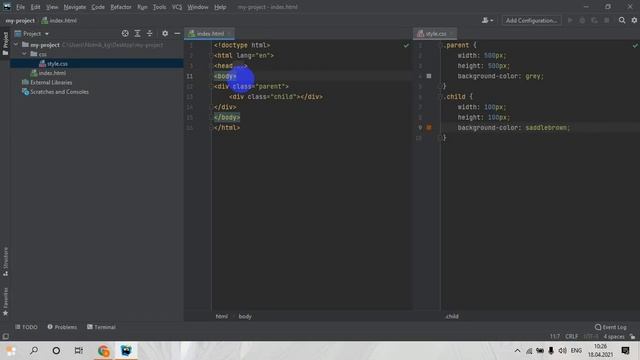Viewport: 640px width, 360px height.
Task: Click the Collapse All icon in Project panel
Action: pos(149,33)
